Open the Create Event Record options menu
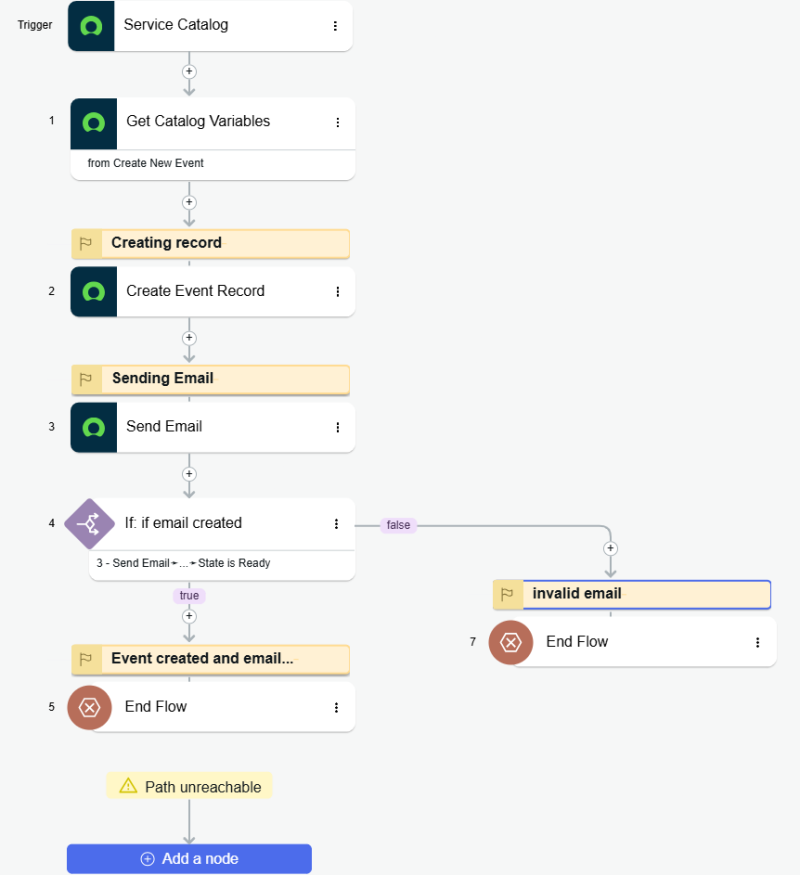800x875 pixels. [x=337, y=292]
